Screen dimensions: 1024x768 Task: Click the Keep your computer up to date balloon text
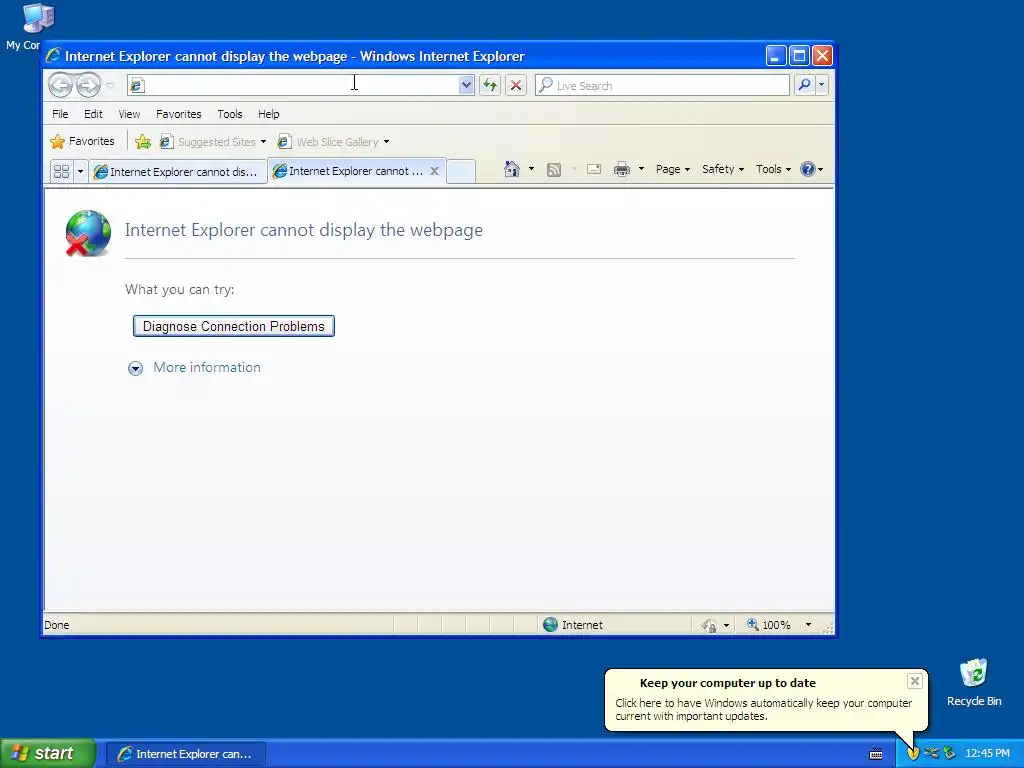763,709
